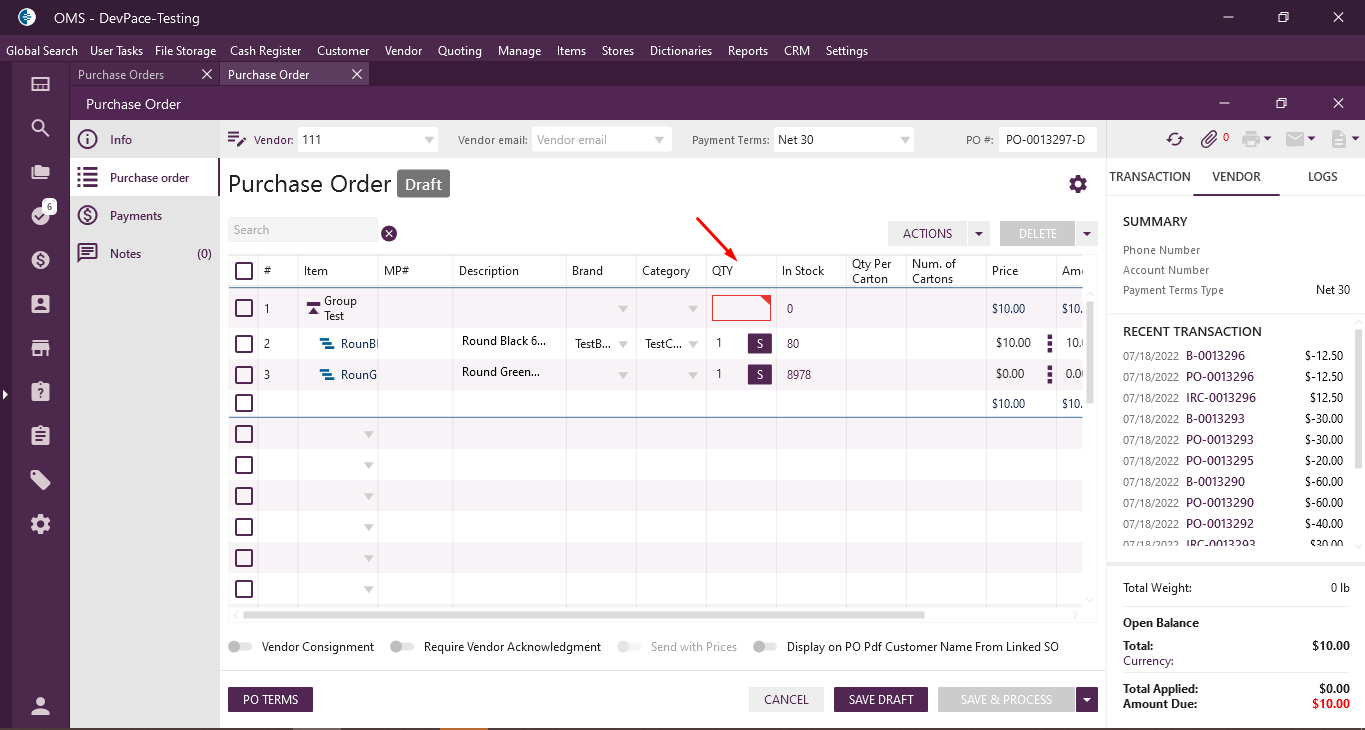Click the Save Draft button
The width and height of the screenshot is (1365, 730).
coord(881,700)
